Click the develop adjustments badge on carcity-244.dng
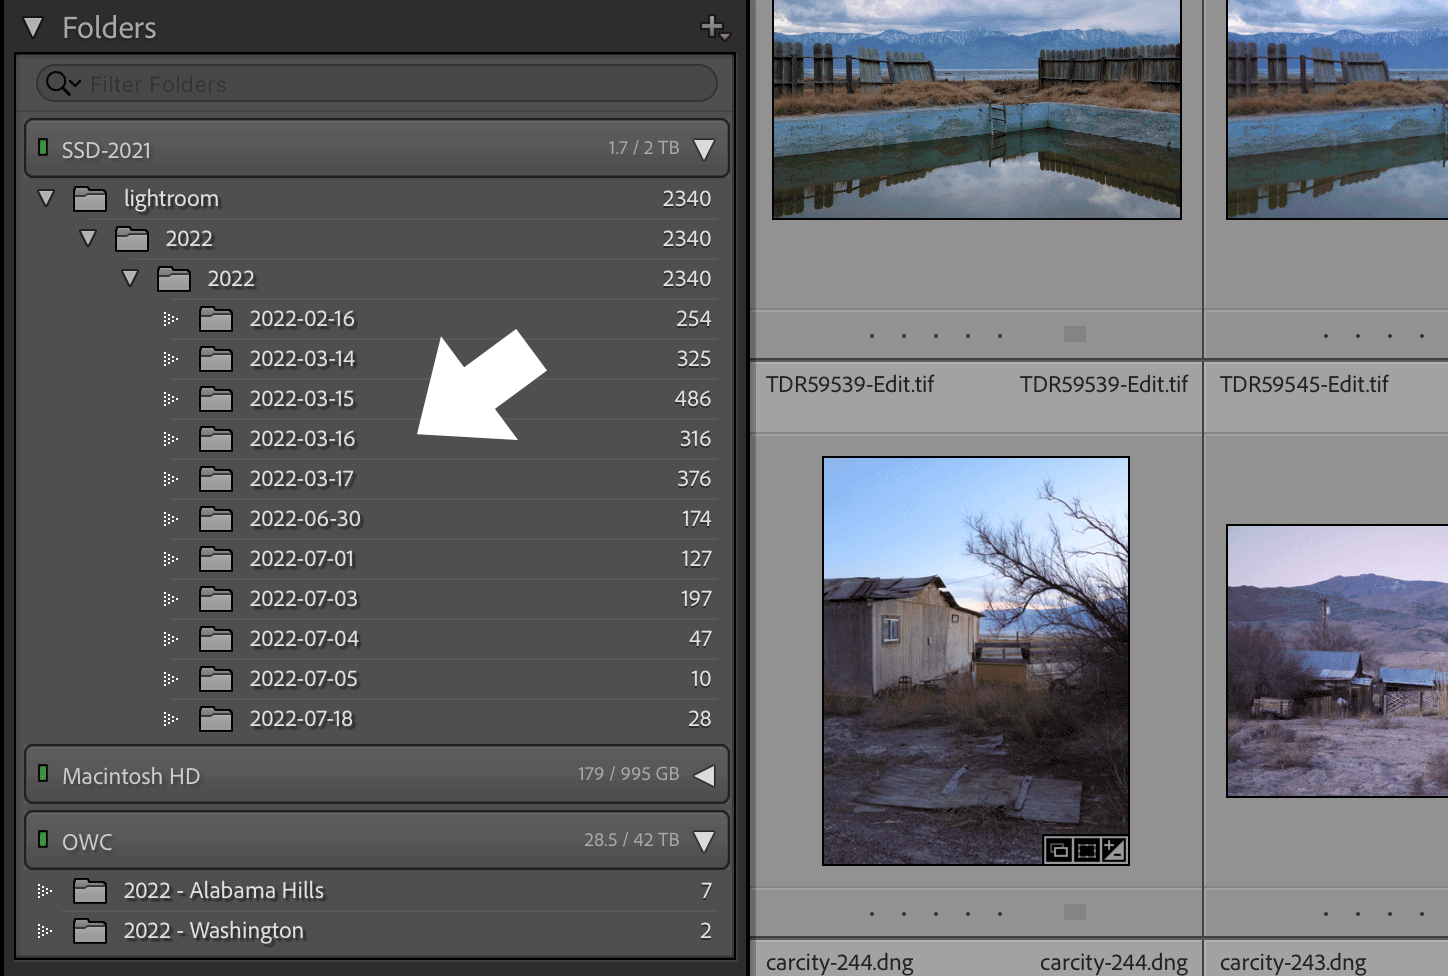 pyautogui.click(x=1113, y=850)
